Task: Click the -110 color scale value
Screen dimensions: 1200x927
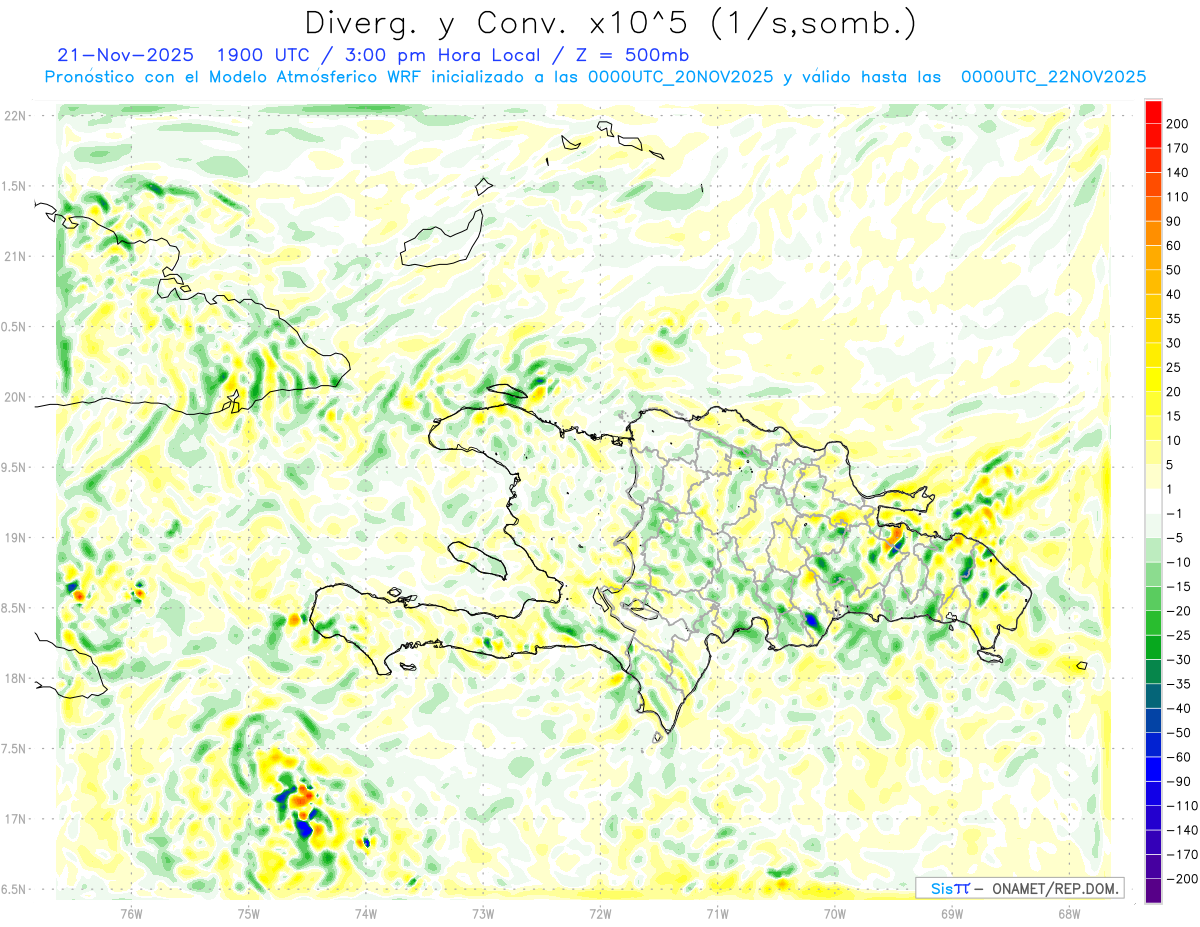Action: point(1182,805)
